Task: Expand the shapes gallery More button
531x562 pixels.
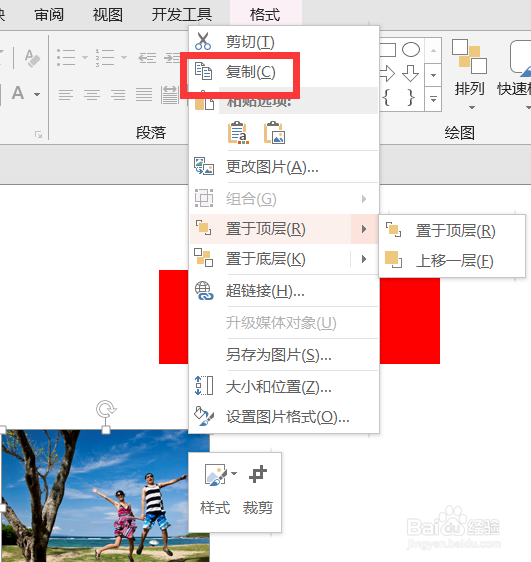Action: coord(433,99)
